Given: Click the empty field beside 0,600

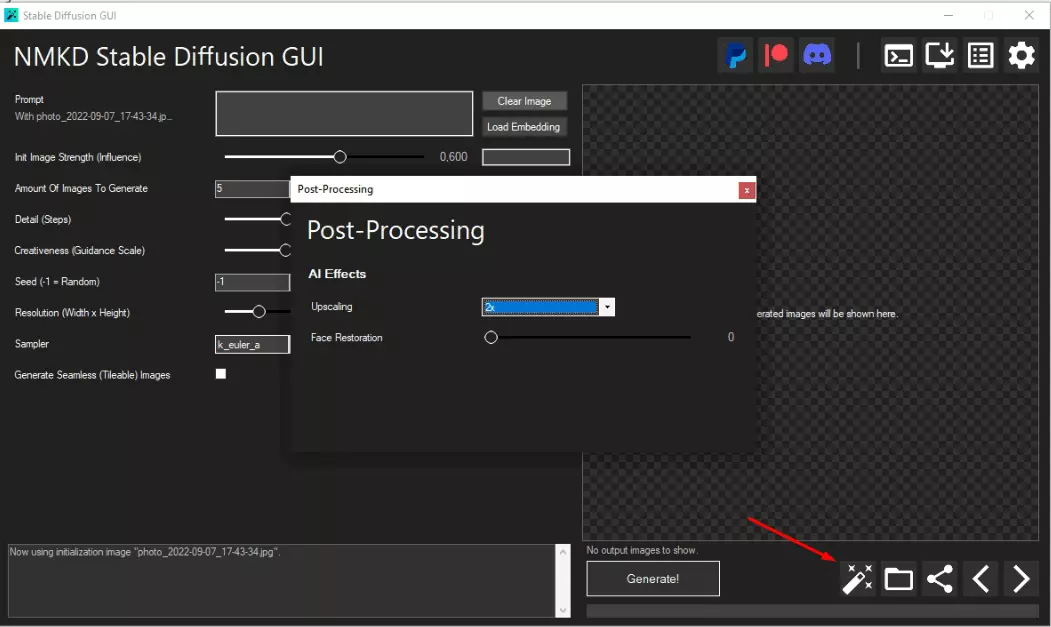Looking at the screenshot, I should click(x=526, y=157).
